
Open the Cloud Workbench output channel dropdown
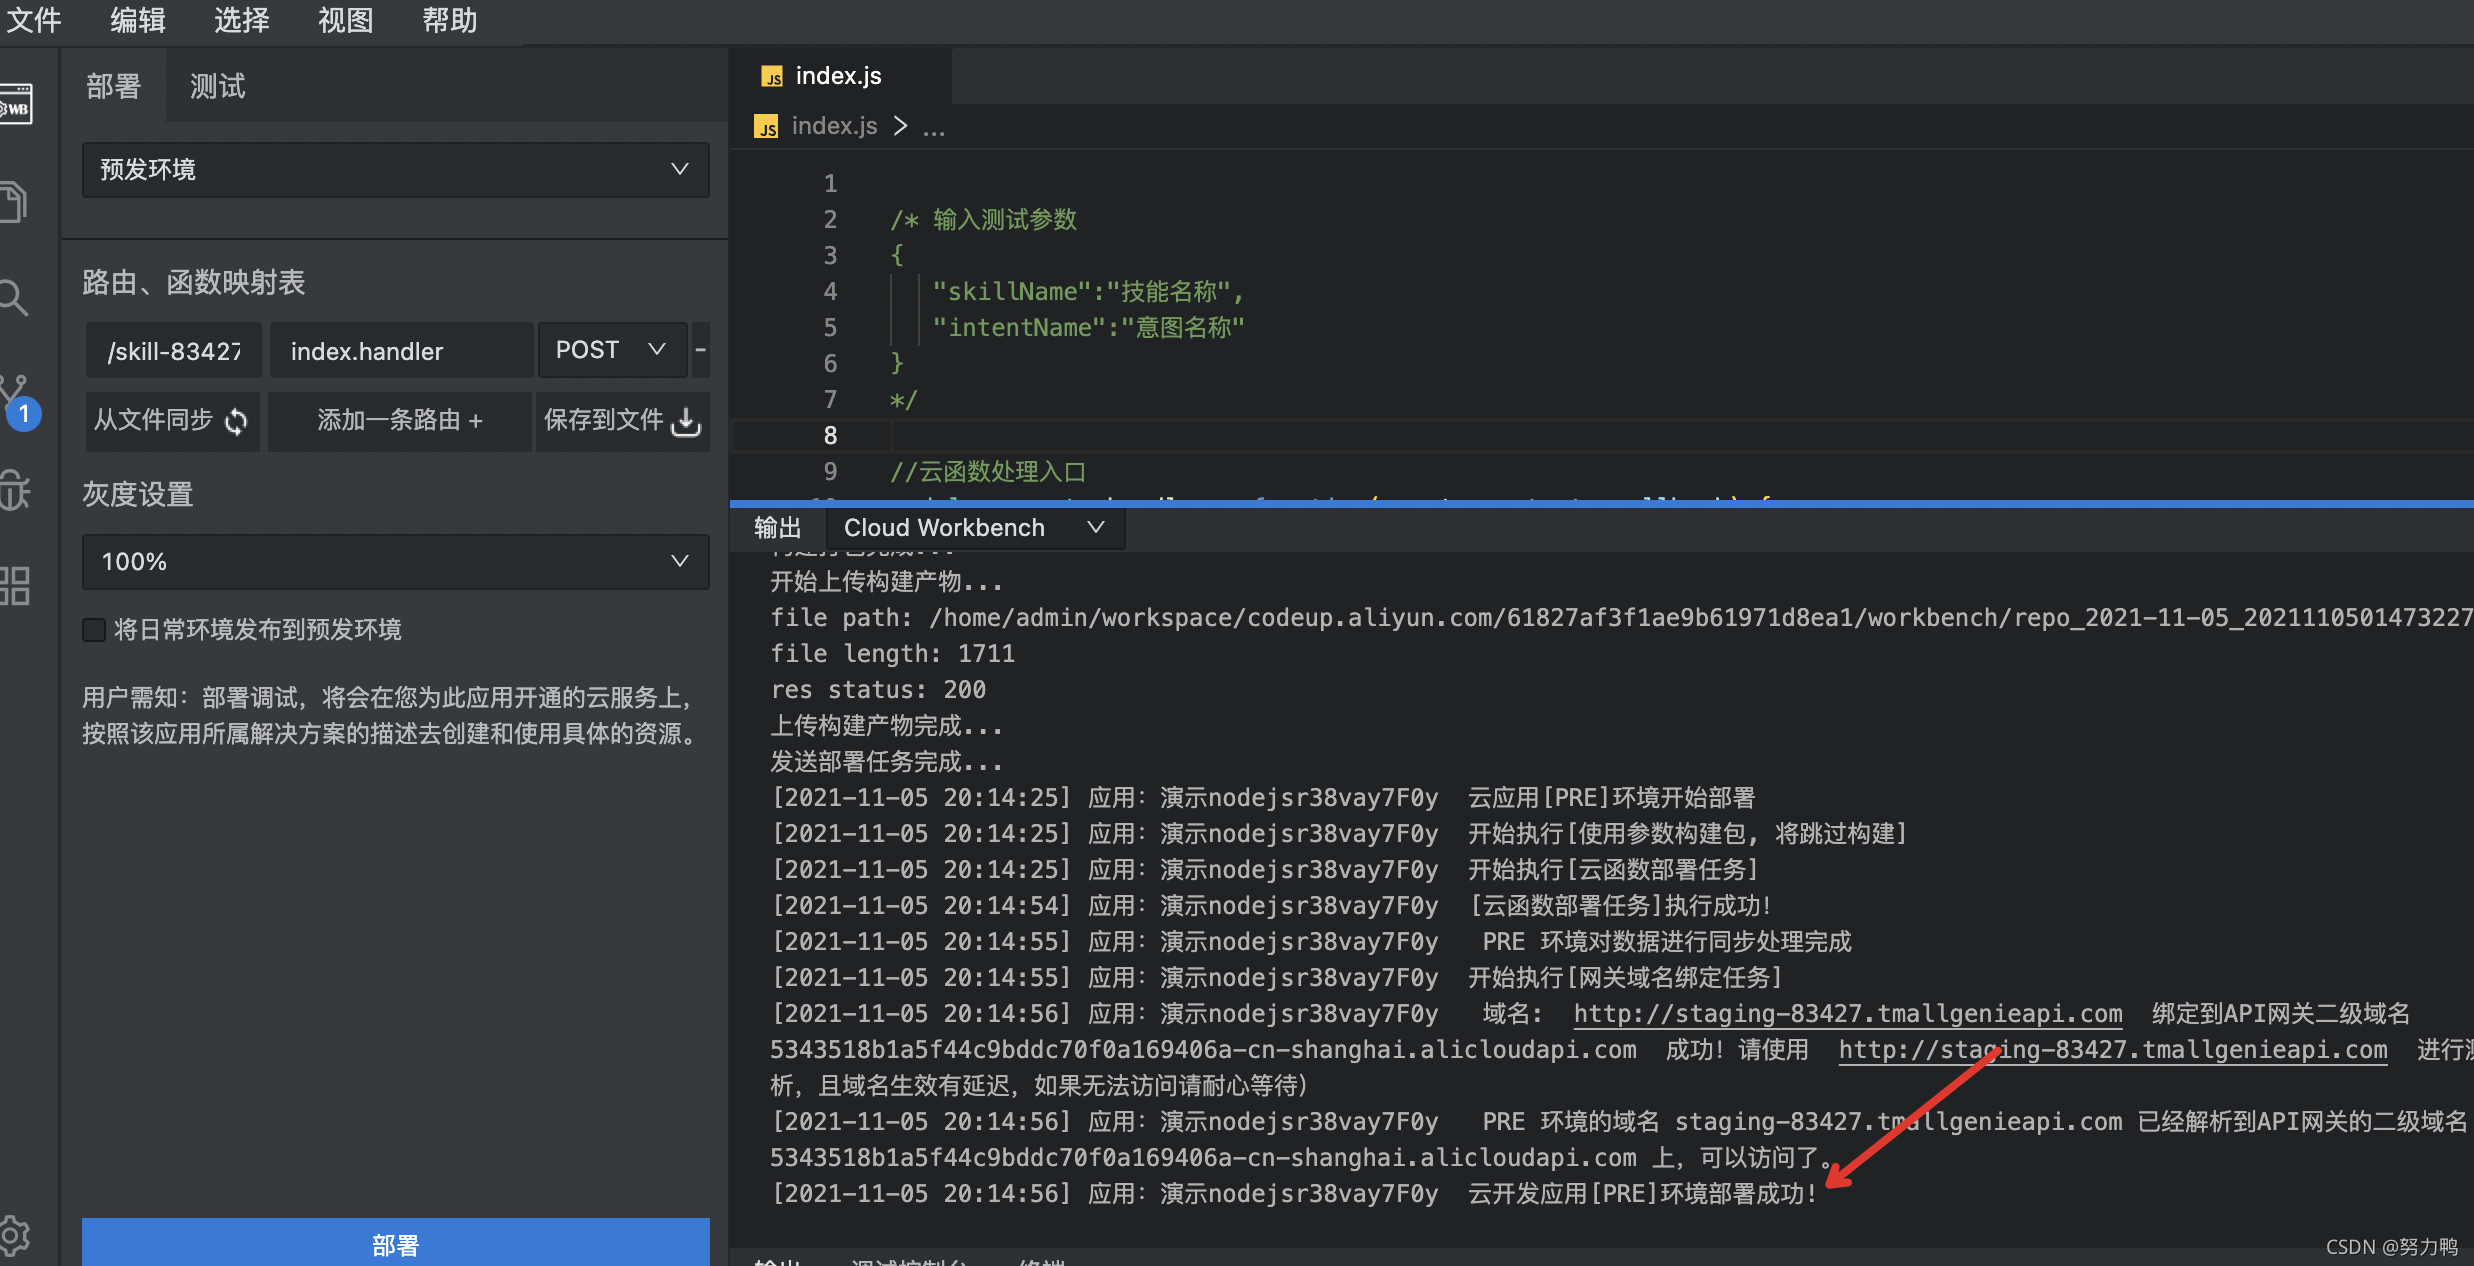[x=975, y=528]
